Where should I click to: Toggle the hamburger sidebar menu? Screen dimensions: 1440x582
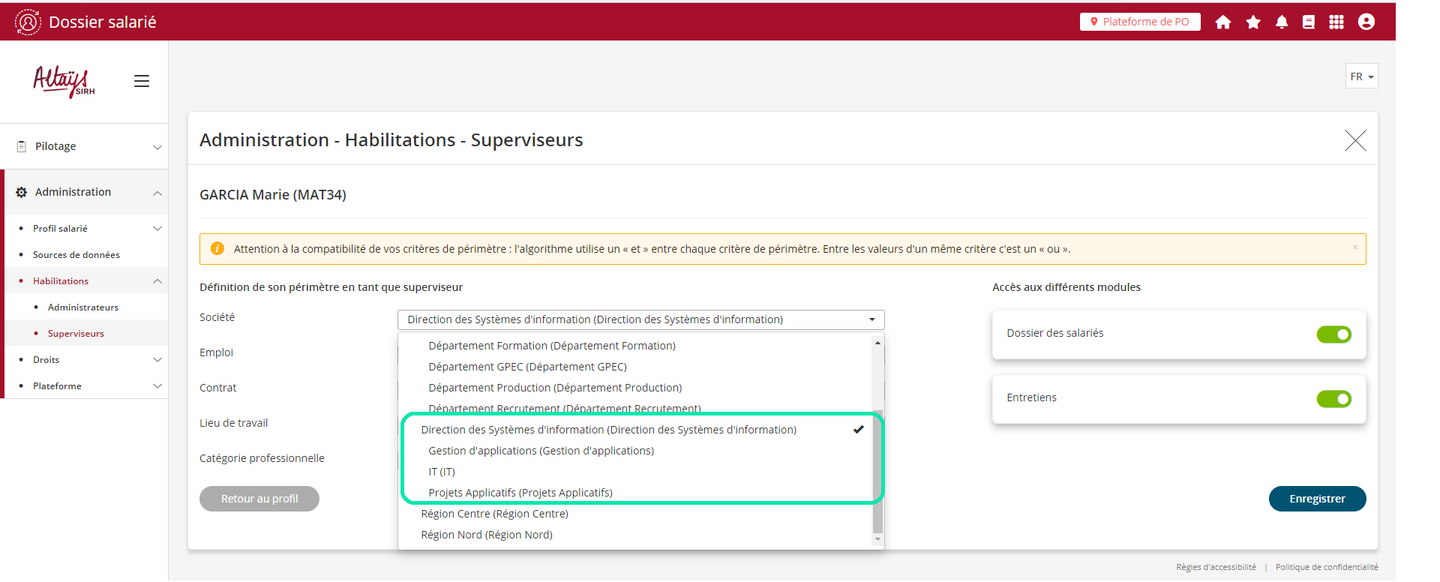tap(142, 81)
